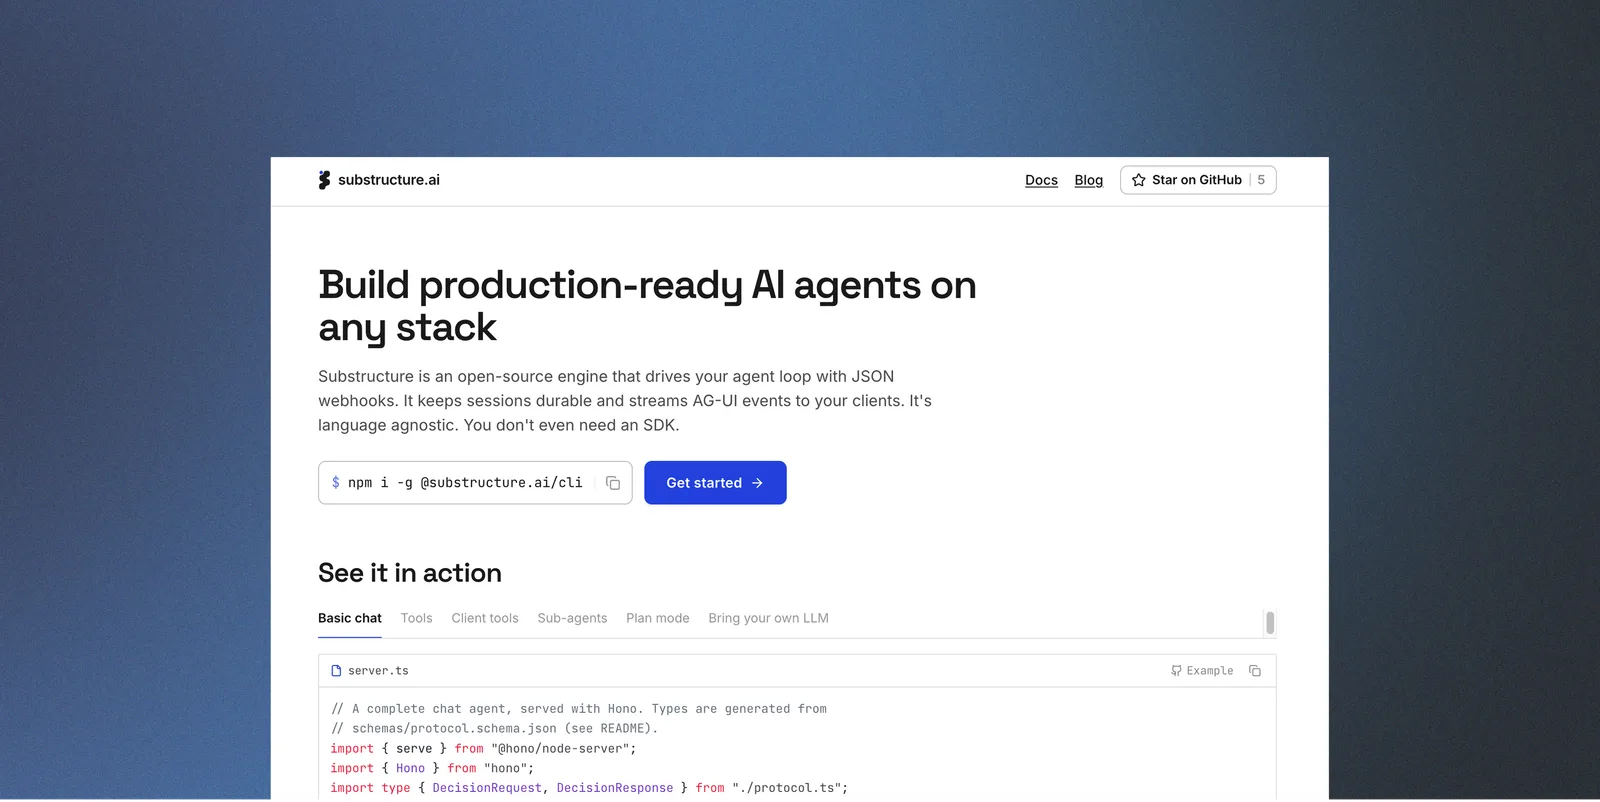Open Bring your own LLM tab

pyautogui.click(x=768, y=618)
